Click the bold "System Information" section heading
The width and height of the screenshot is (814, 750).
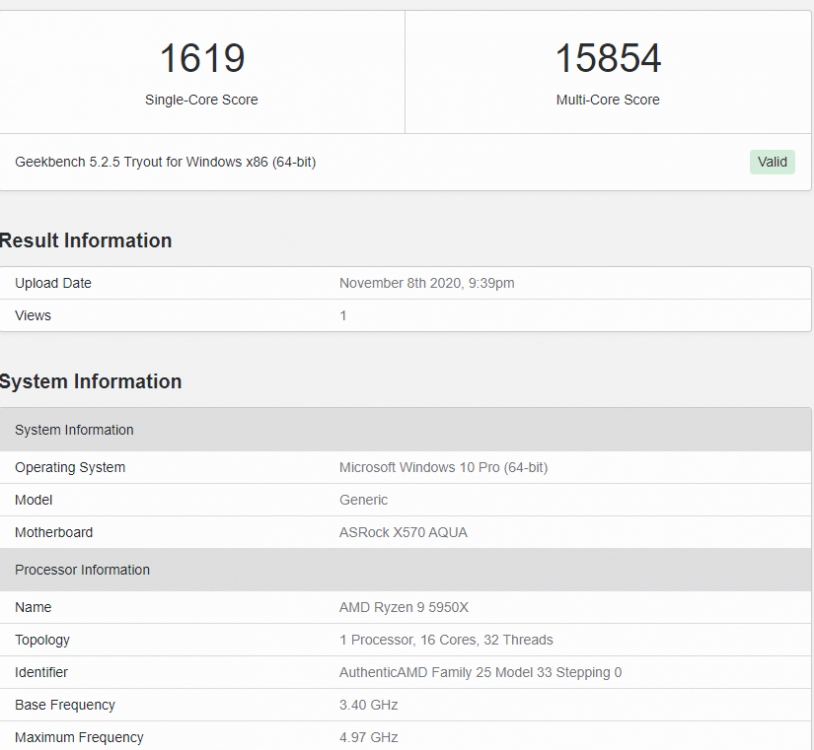91,381
